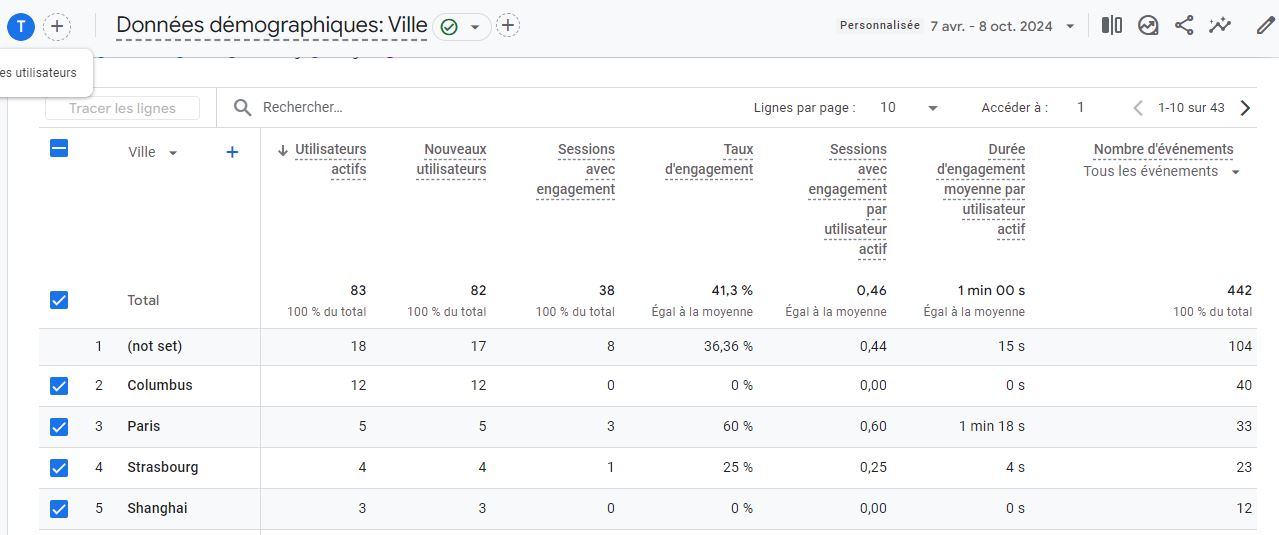Click the compare view icon in top toolbar
This screenshot has width=1279, height=535.
(x=1111, y=26)
